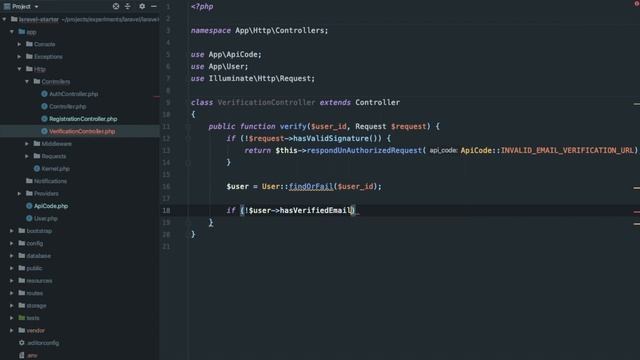This screenshot has height=360, width=640.
Task: Open User.php file
Action: pyautogui.click(x=46, y=218)
